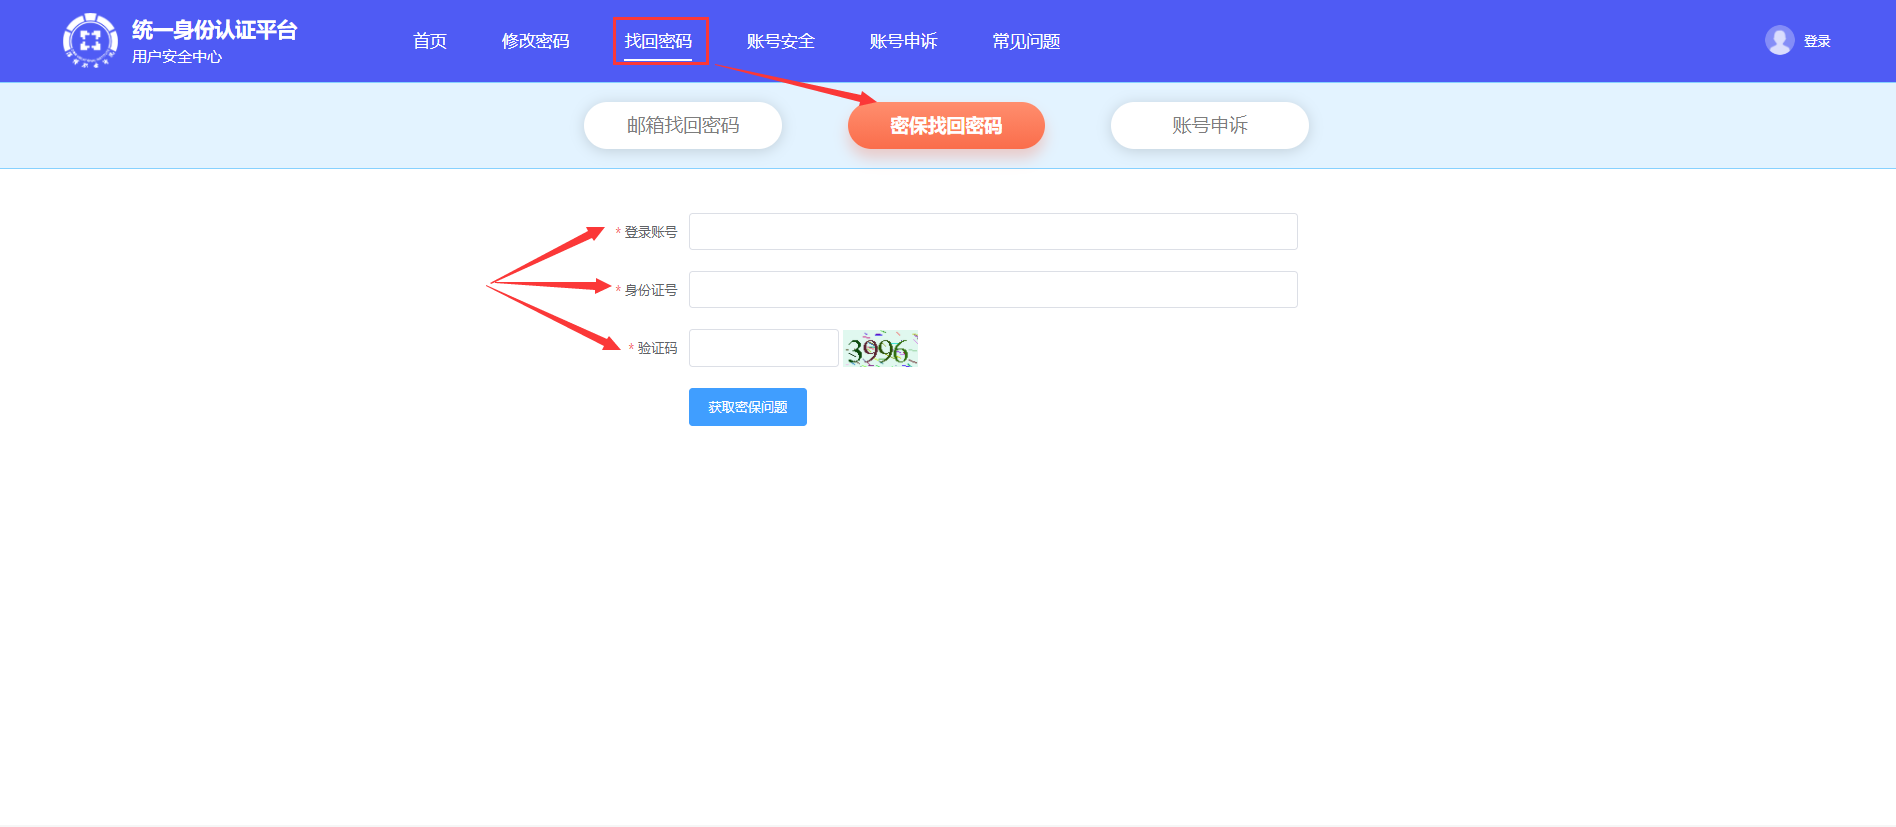Screen dimensions: 1896x827
Task: Switch to the 邮箱找回密码 tab
Action: 683,126
